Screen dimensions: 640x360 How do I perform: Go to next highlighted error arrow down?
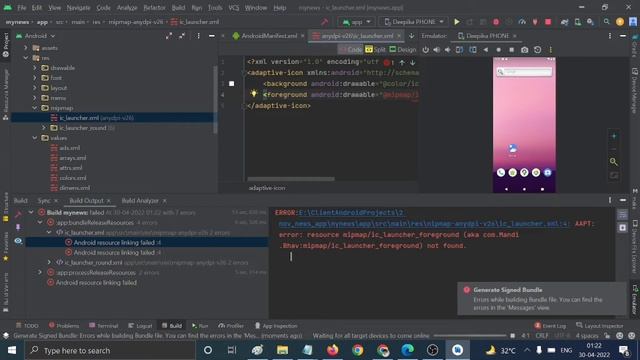coord(413,62)
